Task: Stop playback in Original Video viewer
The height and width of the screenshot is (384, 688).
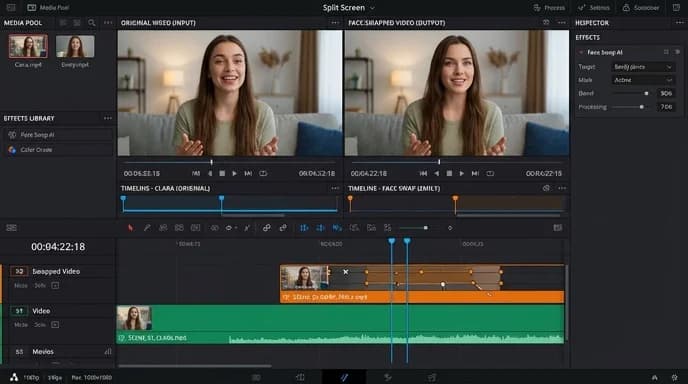Action: [x=222, y=173]
